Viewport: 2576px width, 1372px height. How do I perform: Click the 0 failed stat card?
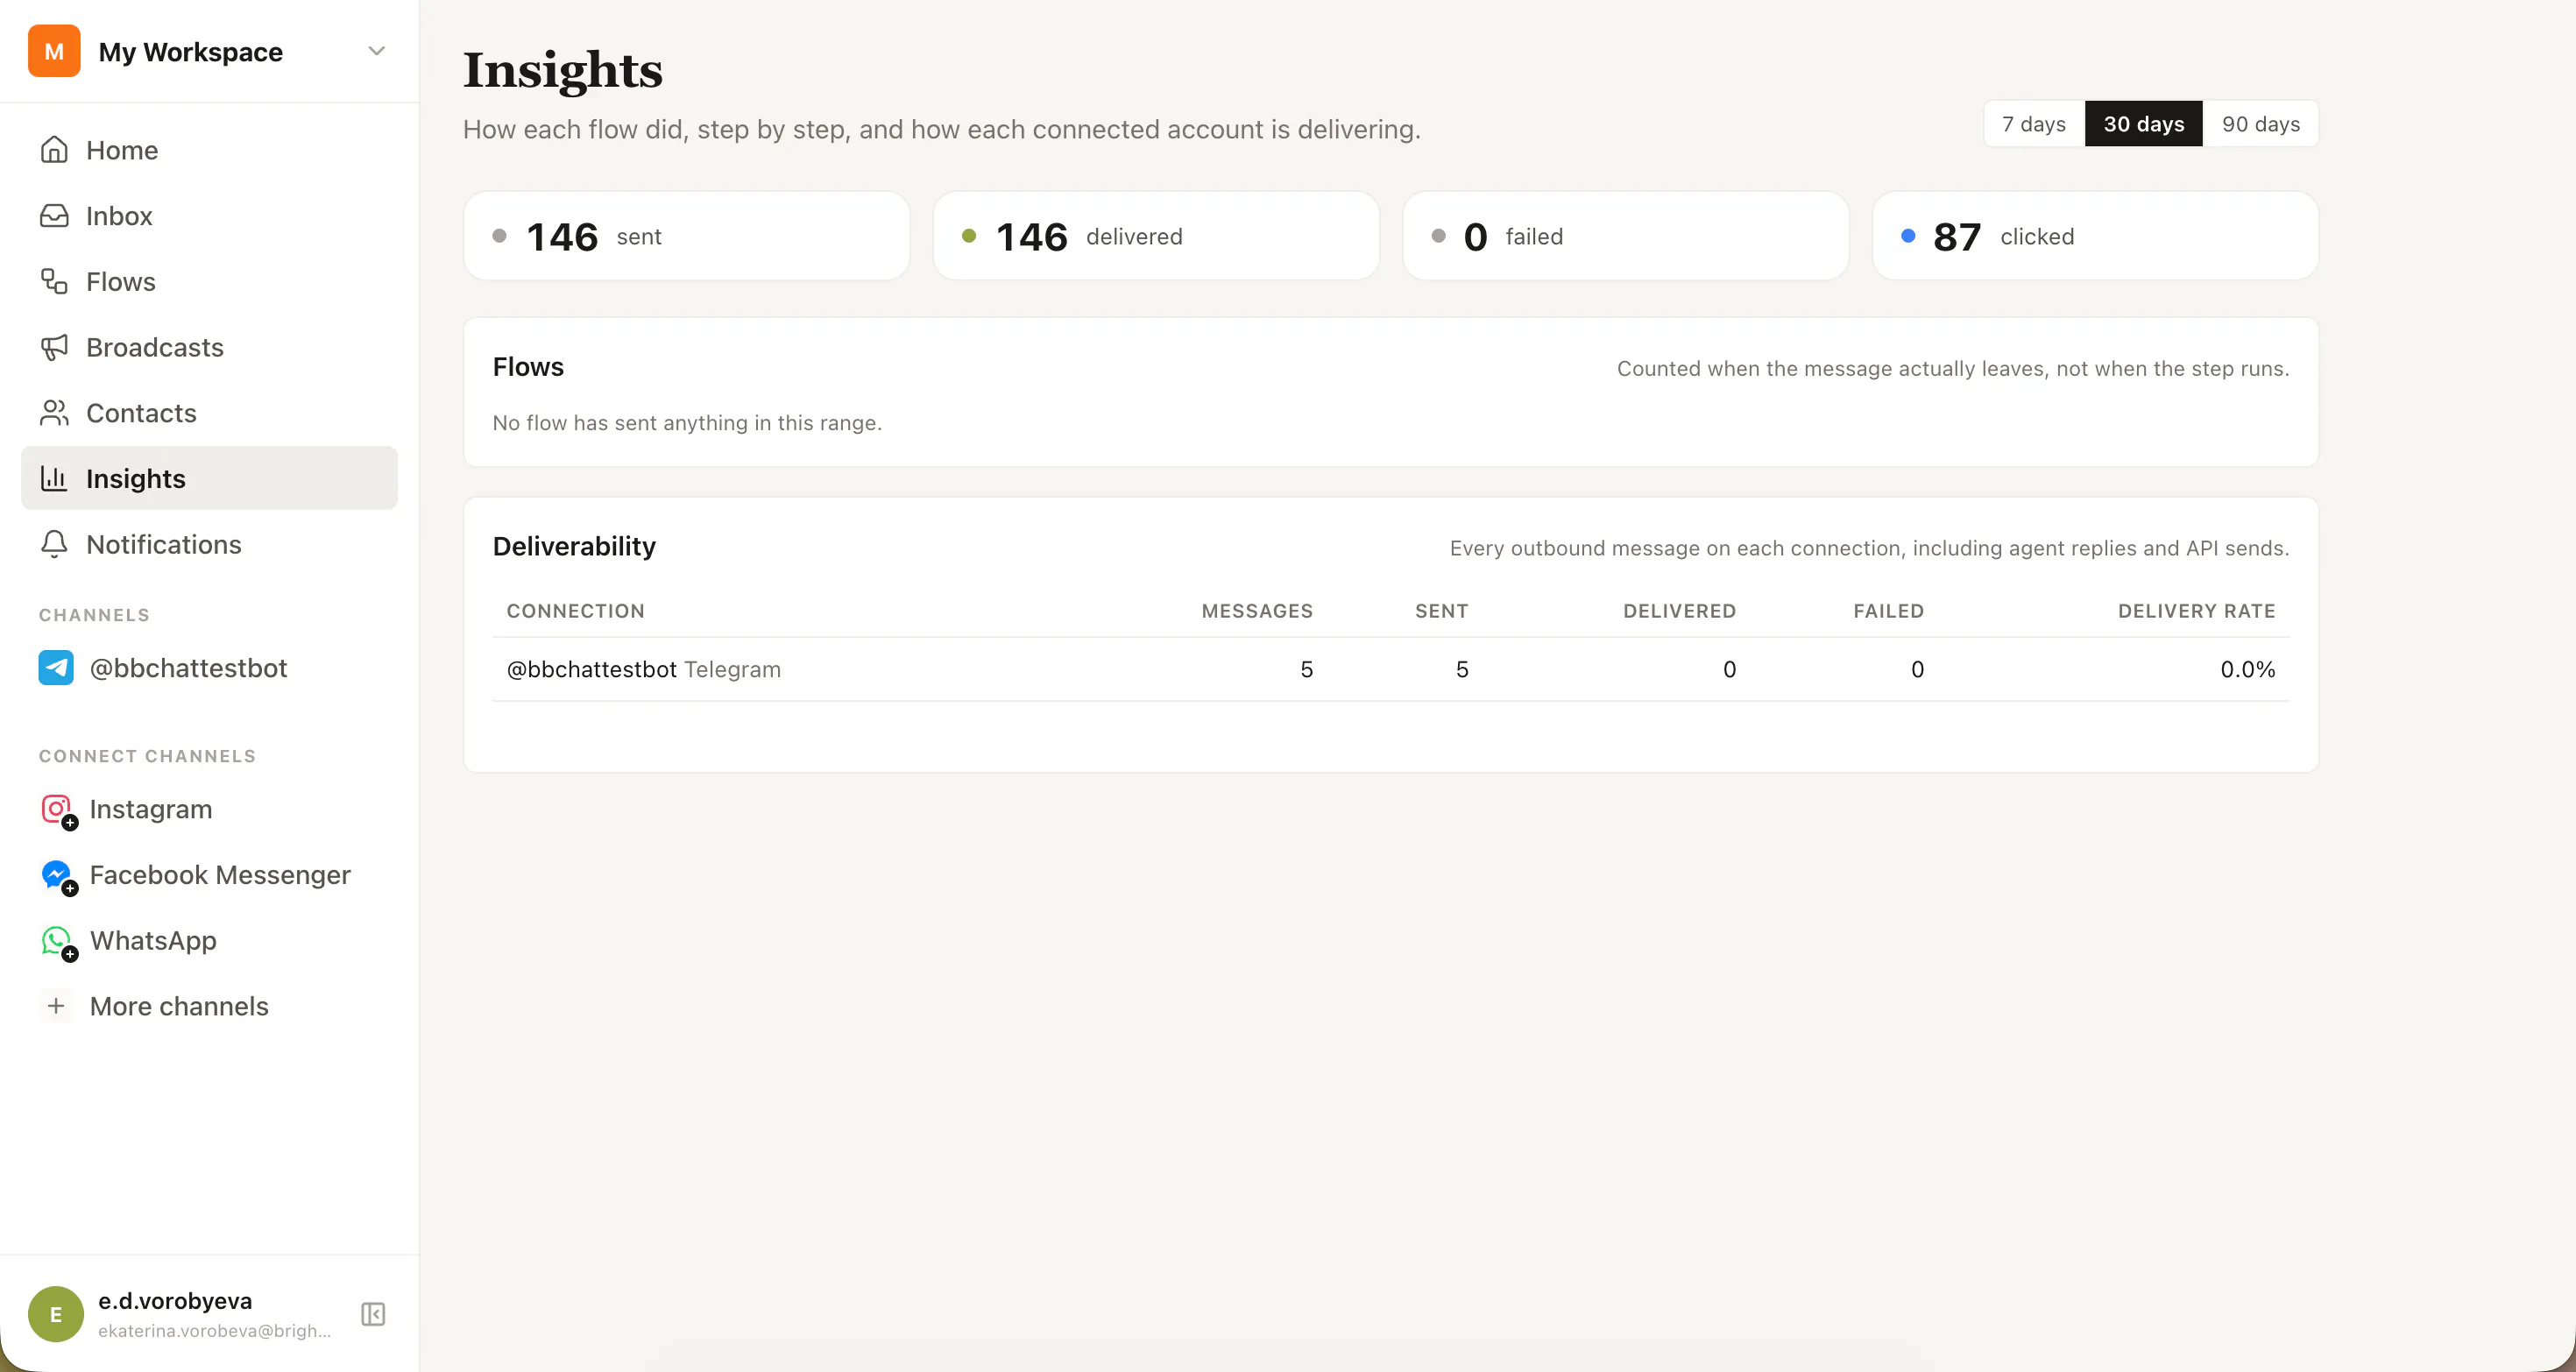[x=1626, y=236]
